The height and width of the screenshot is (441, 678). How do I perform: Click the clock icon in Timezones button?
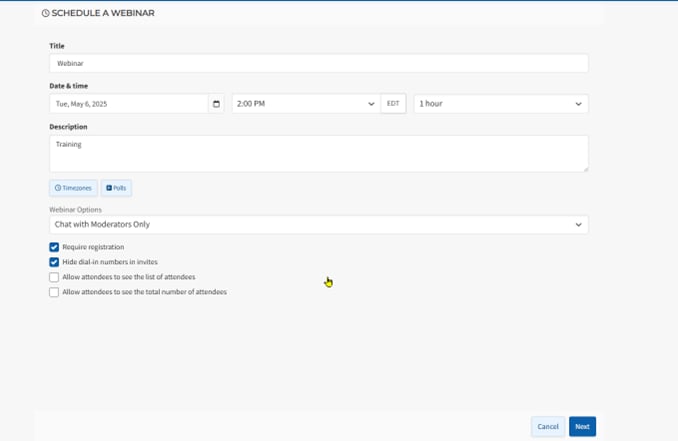click(58, 188)
